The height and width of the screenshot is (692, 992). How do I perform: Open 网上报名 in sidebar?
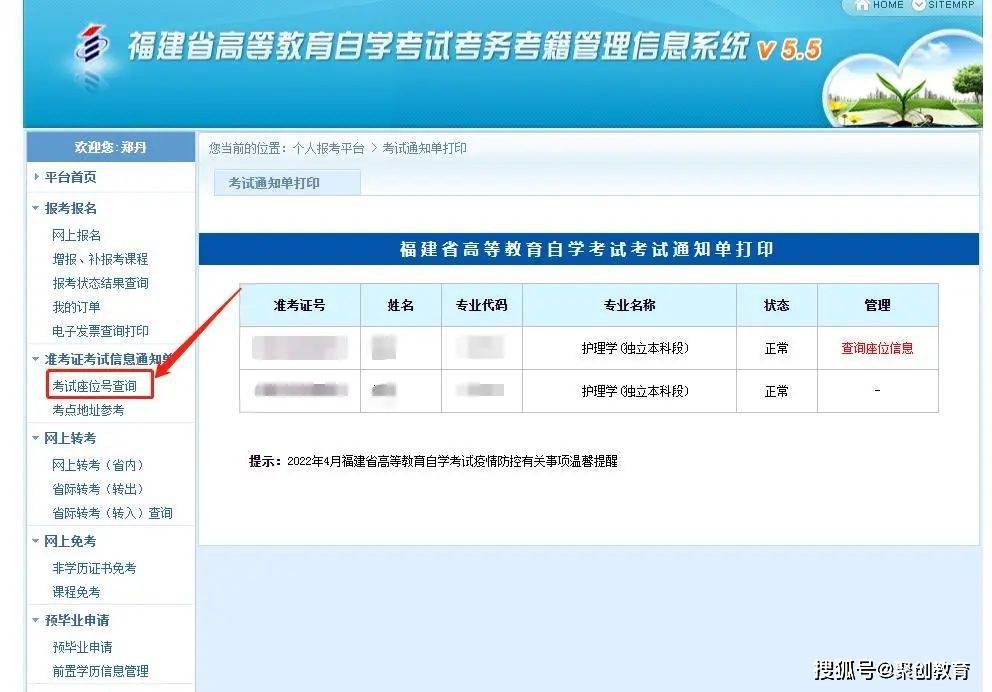click(x=77, y=235)
